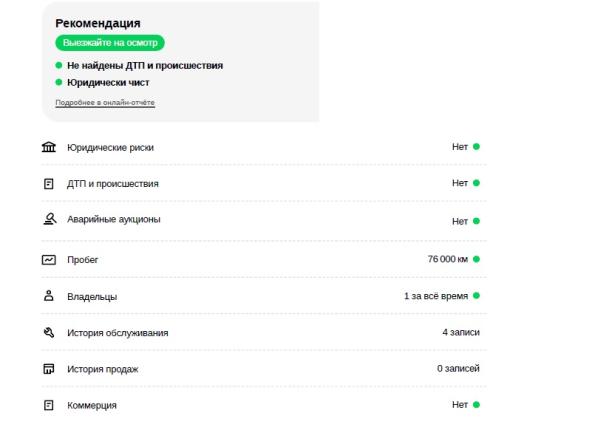595x447 pixels.
Task: Click the green Выезжайте на осмотр badge
Action: click(110, 43)
